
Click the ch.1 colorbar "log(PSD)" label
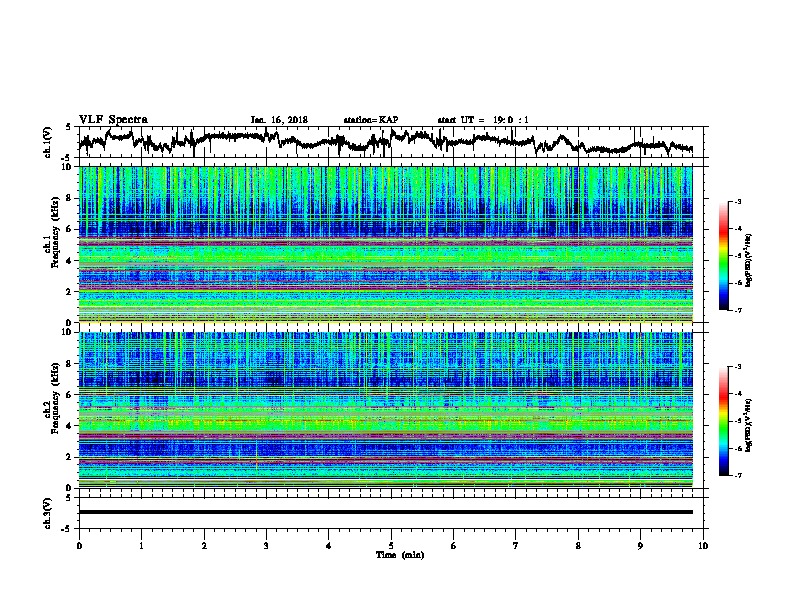pos(749,261)
